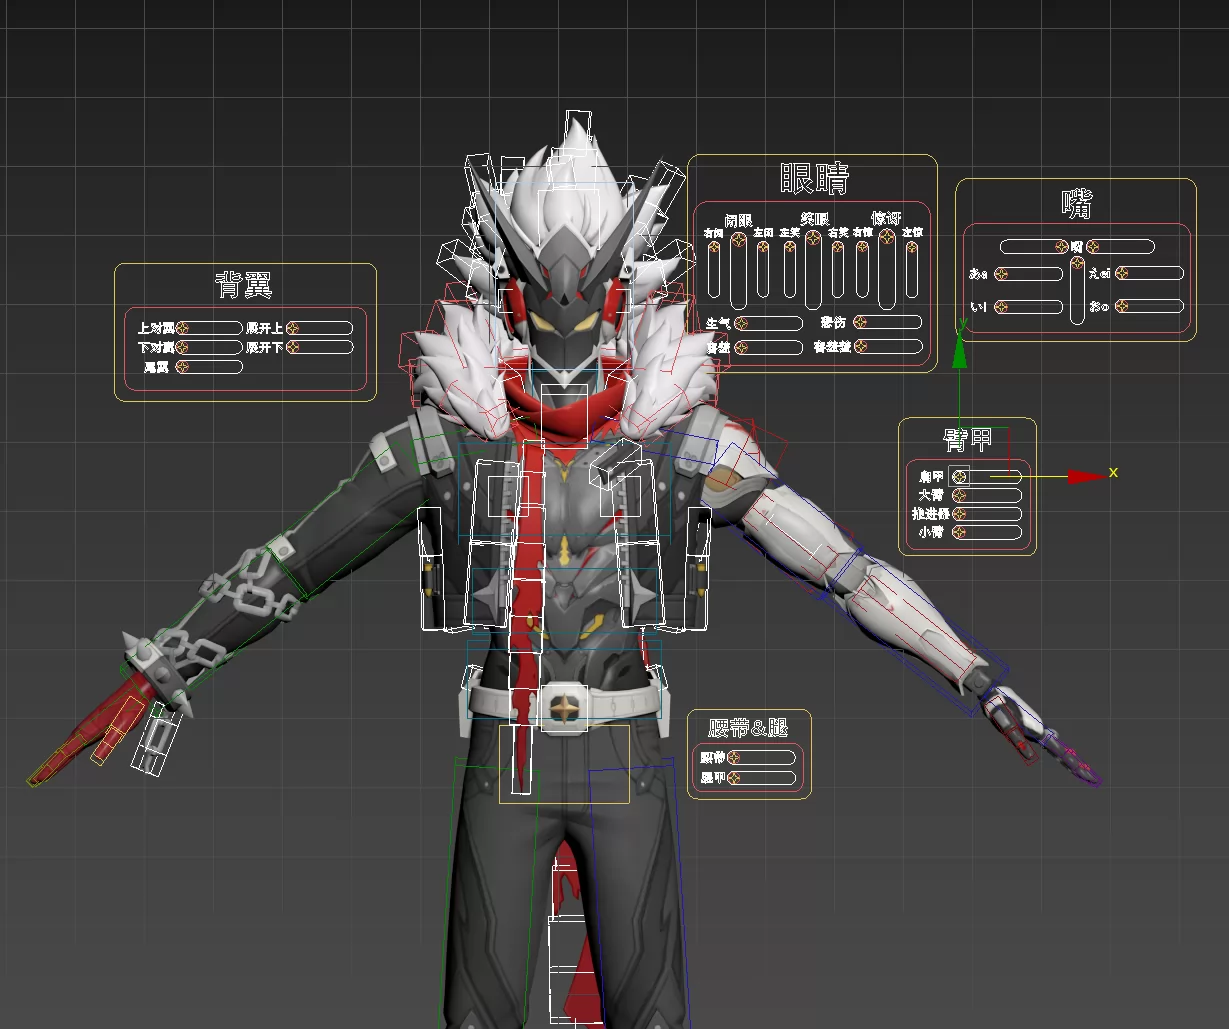Select the 推进器 slider handle in 臂甲 panel
Viewport: 1229px width, 1029px height.
click(x=960, y=513)
